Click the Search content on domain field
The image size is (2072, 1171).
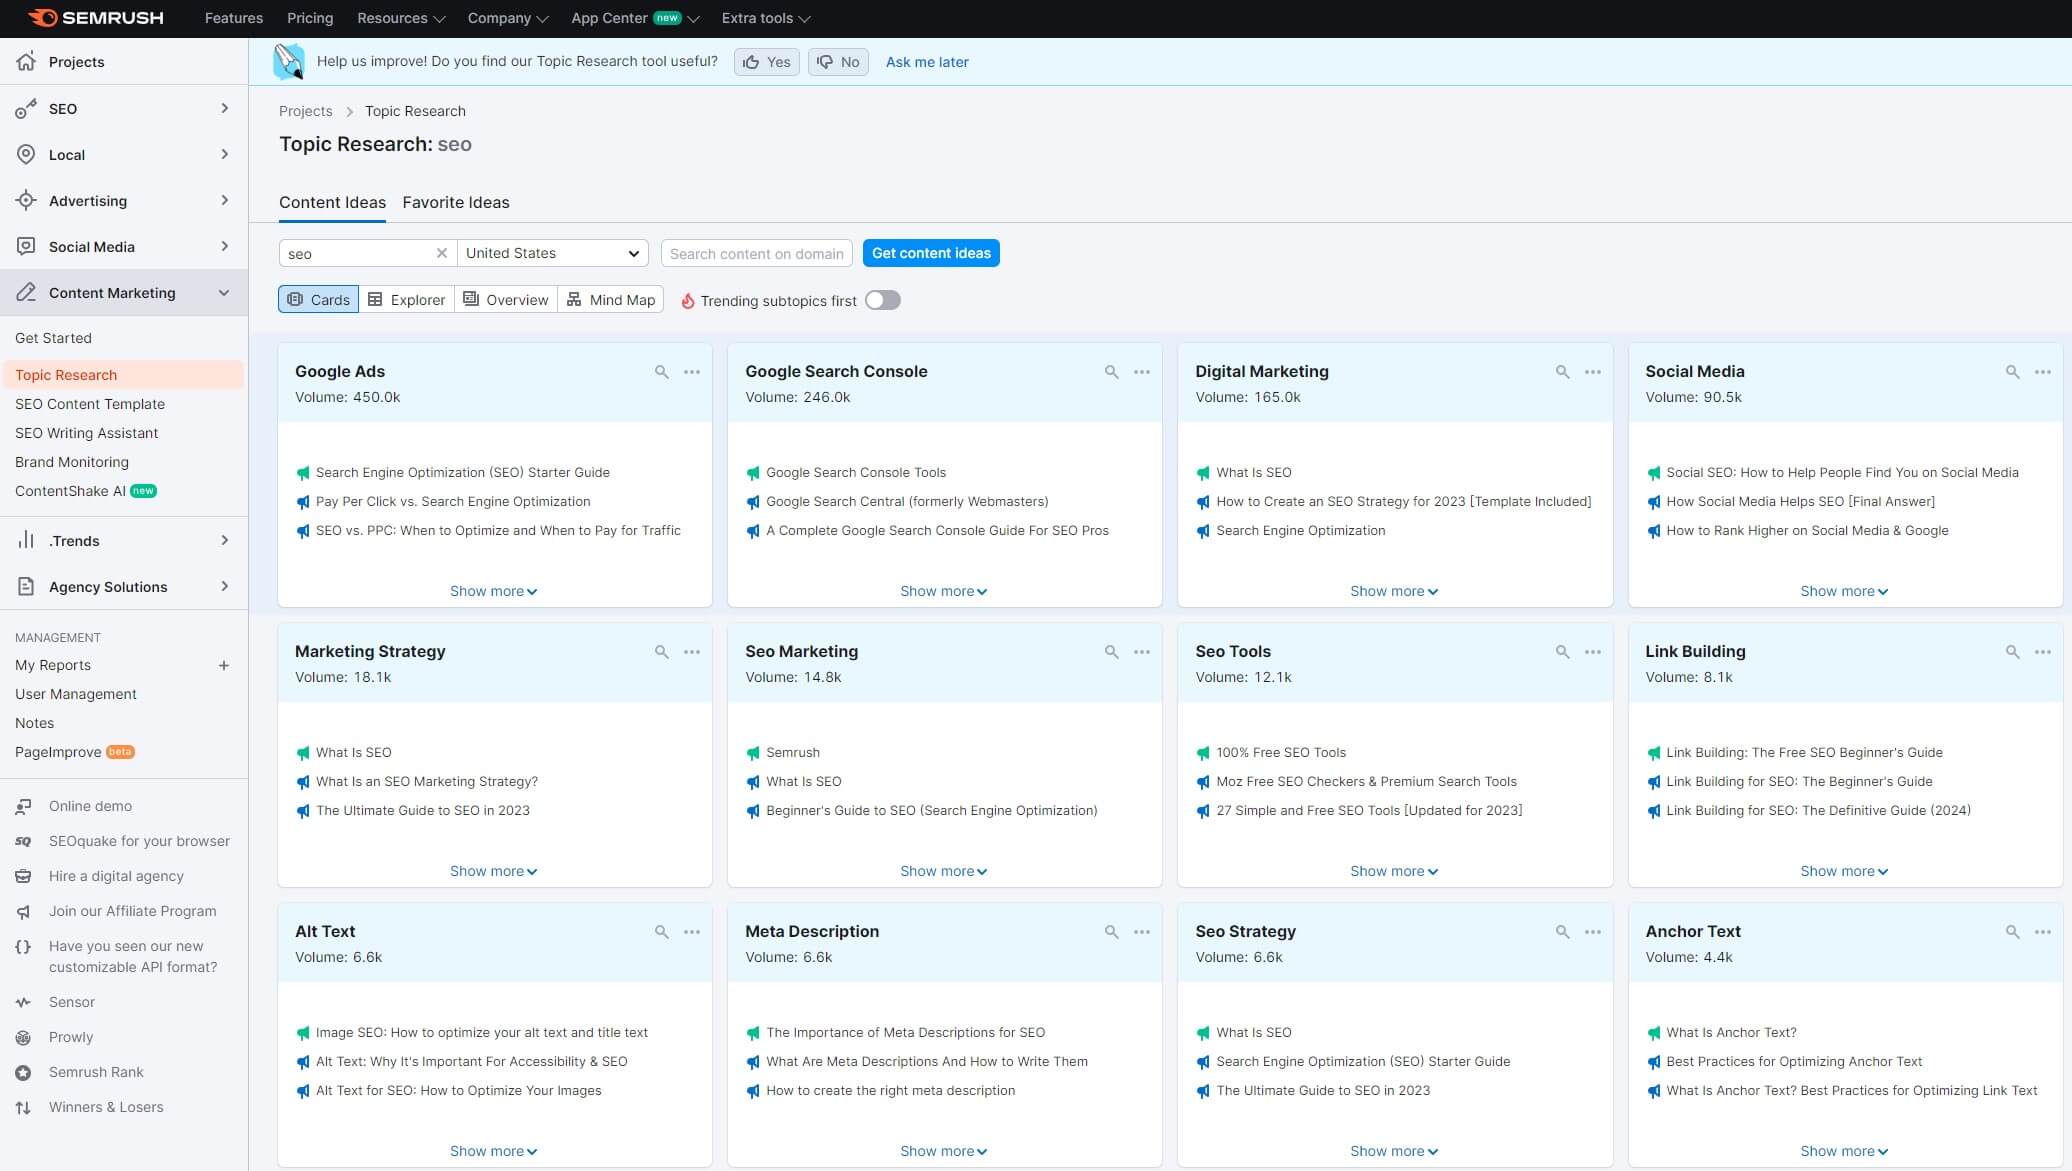pos(757,253)
